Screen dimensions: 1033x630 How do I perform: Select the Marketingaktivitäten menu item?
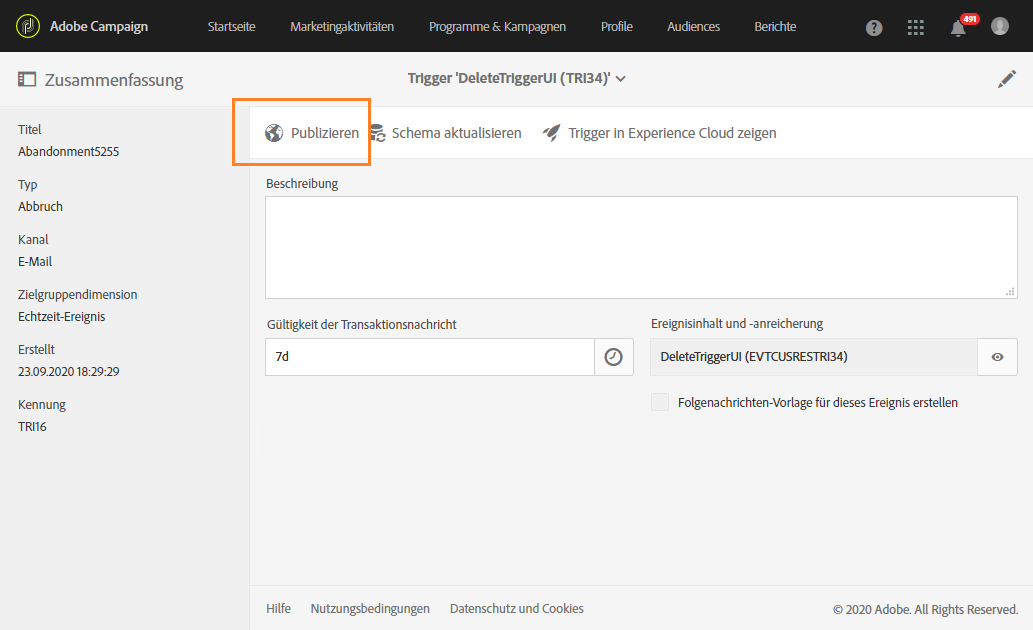click(342, 27)
